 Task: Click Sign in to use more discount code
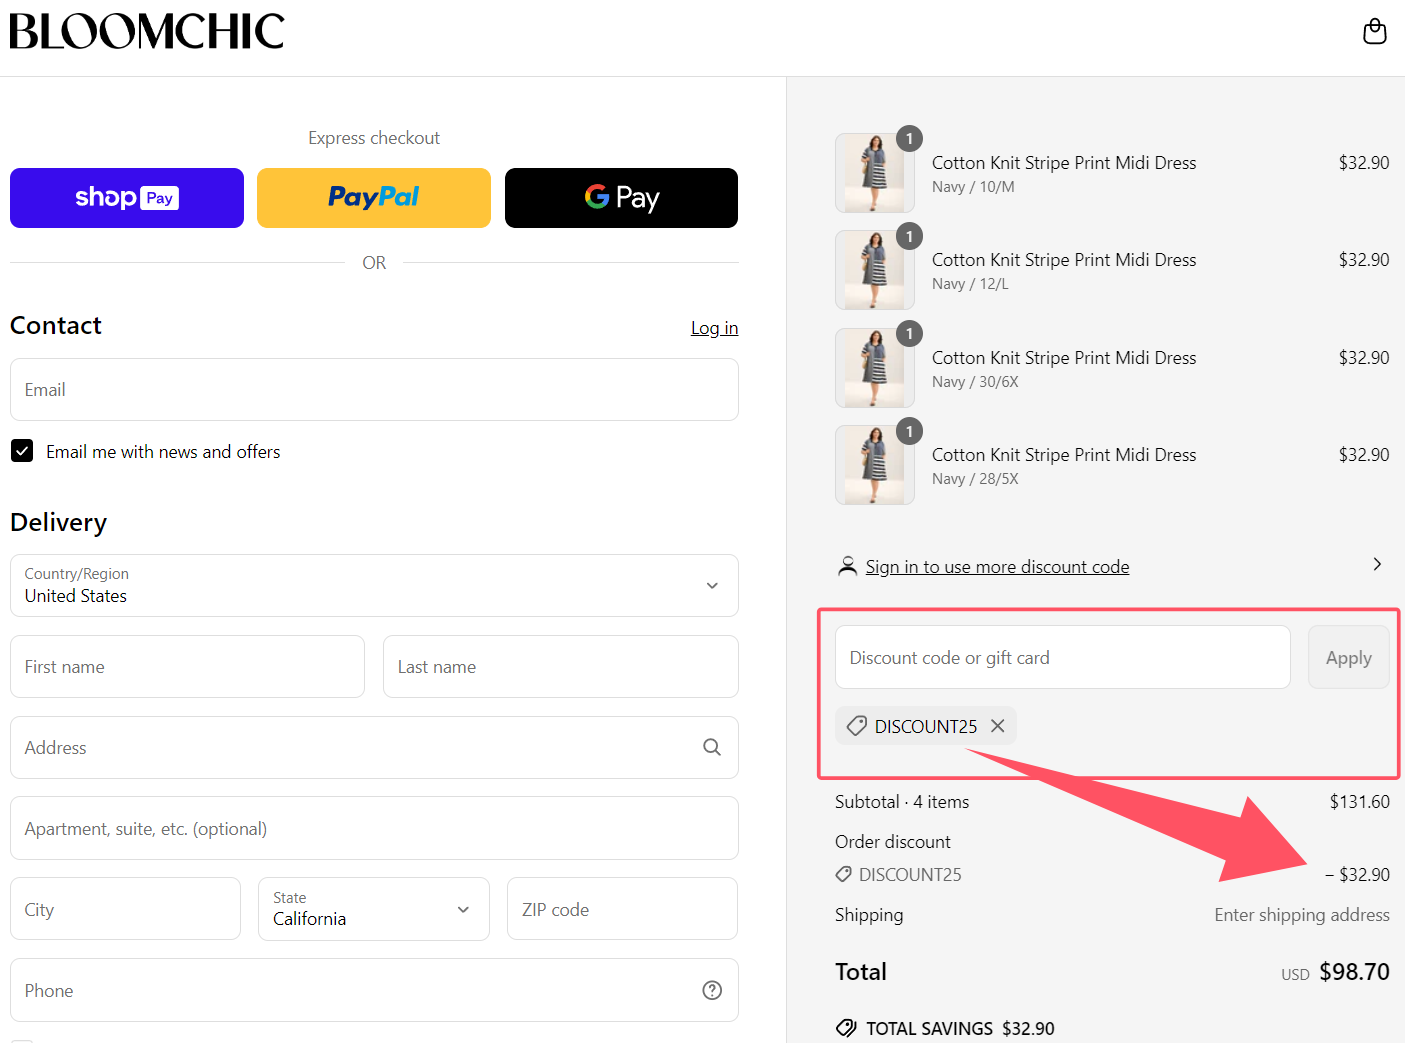[x=997, y=567]
